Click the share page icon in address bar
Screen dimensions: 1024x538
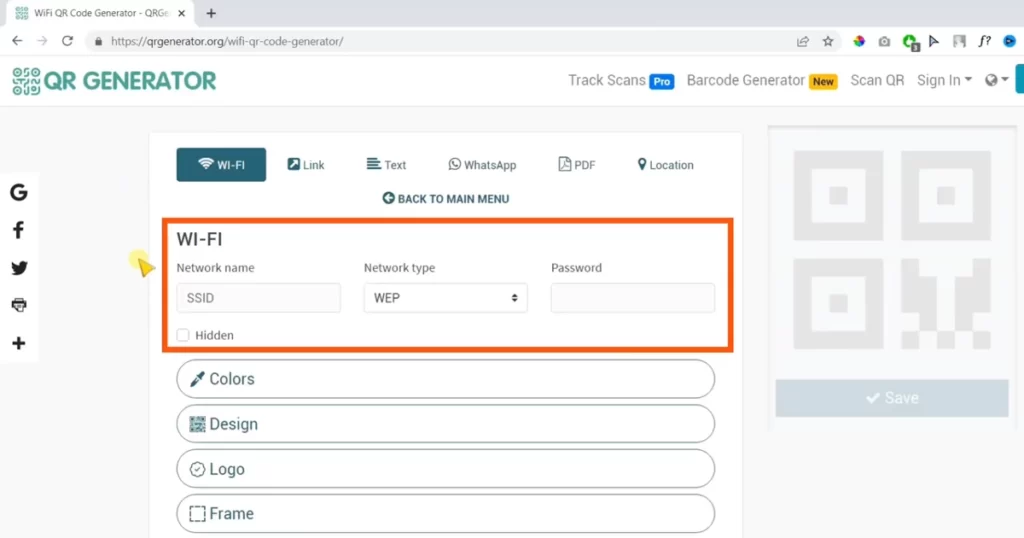(803, 41)
